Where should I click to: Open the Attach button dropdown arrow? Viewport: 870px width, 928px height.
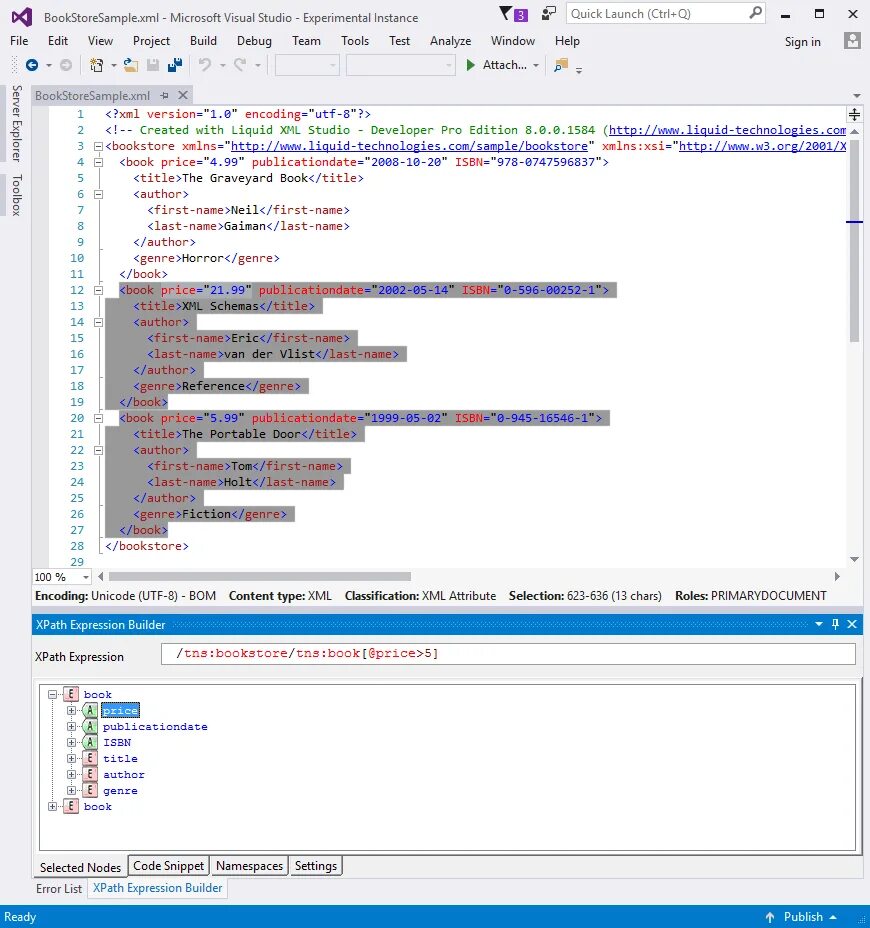click(536, 65)
